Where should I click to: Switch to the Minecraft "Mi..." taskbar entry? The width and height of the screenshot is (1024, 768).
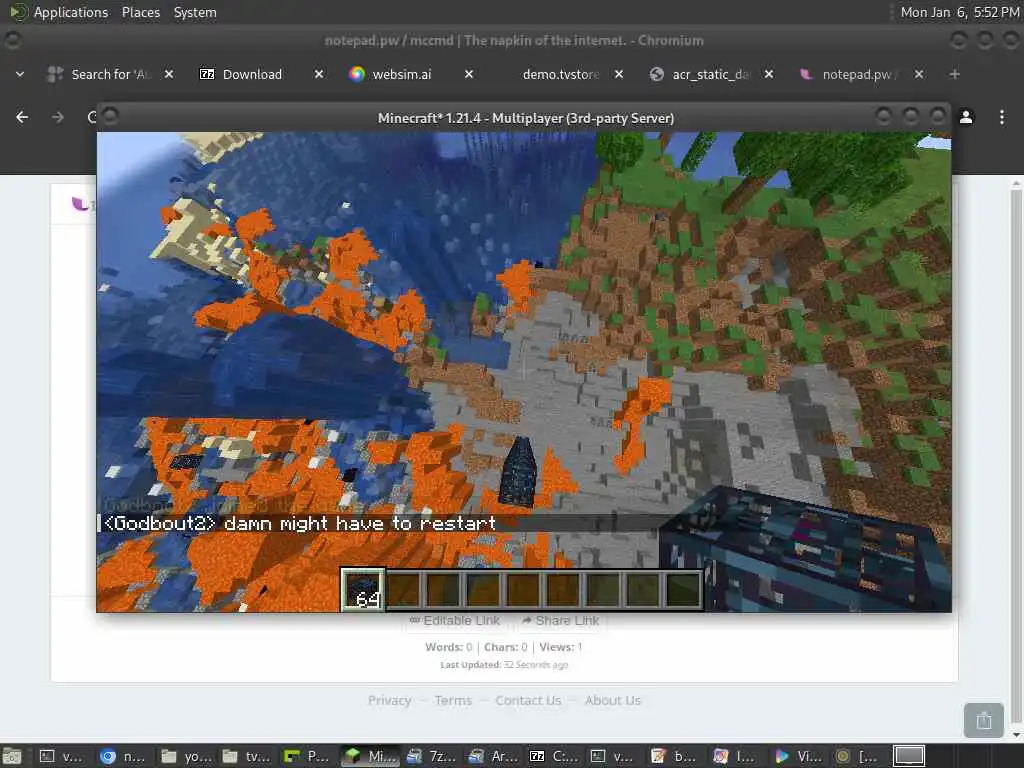370,756
